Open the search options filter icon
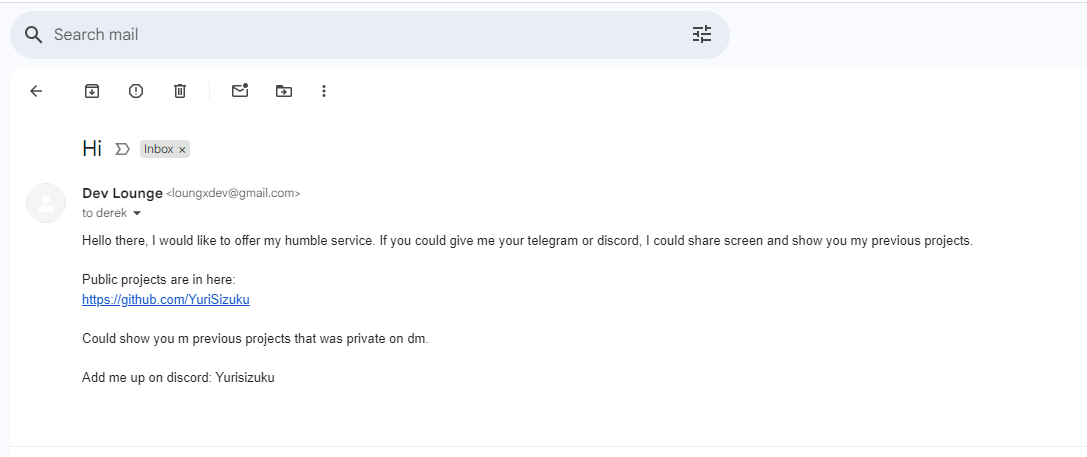The width and height of the screenshot is (1087, 457). (x=702, y=35)
